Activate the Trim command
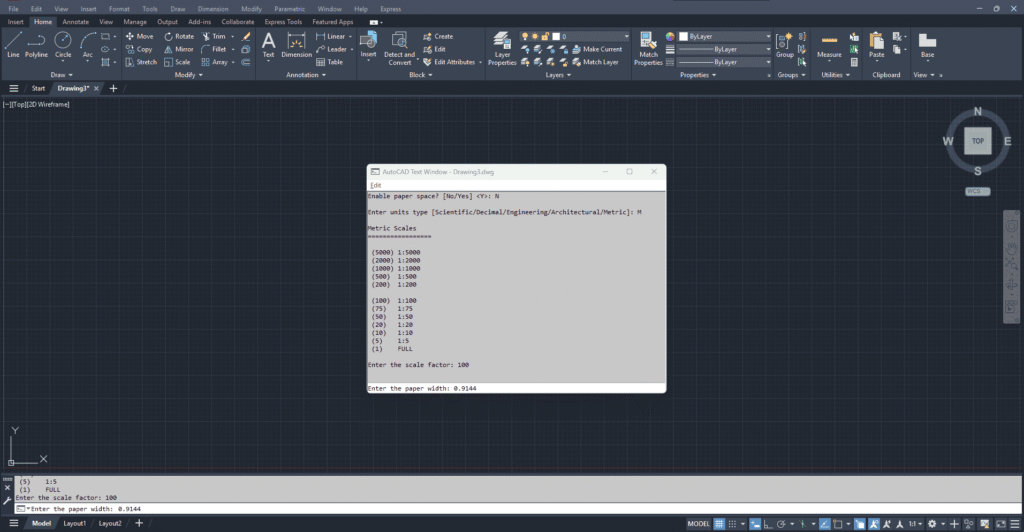 [x=214, y=37]
